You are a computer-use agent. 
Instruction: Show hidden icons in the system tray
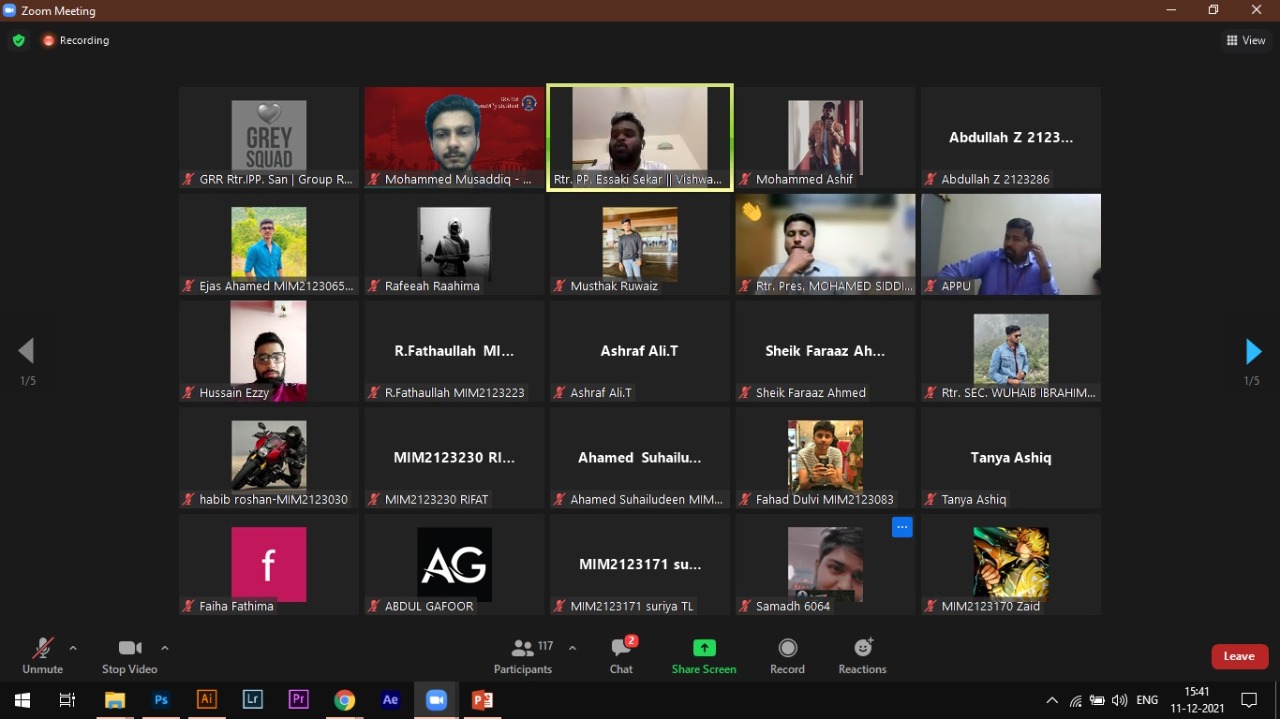click(1052, 700)
